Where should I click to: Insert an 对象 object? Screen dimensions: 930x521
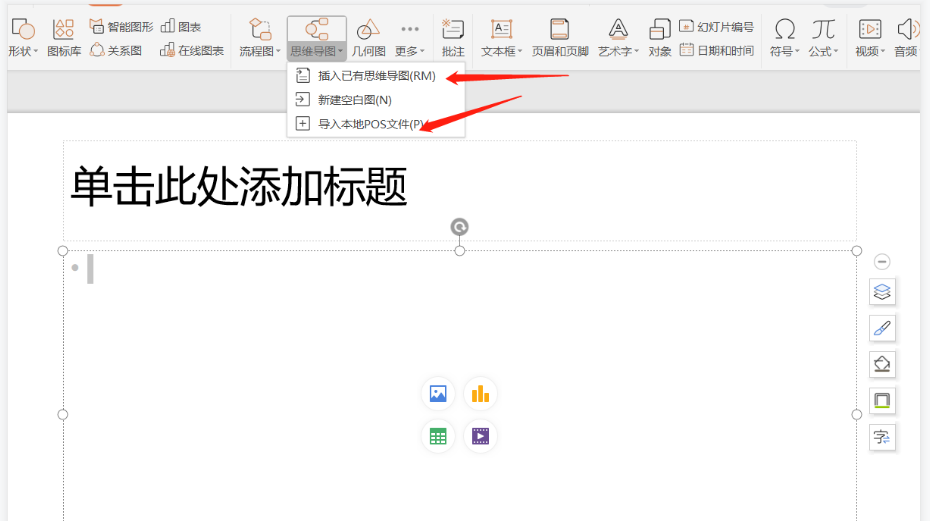pos(660,37)
